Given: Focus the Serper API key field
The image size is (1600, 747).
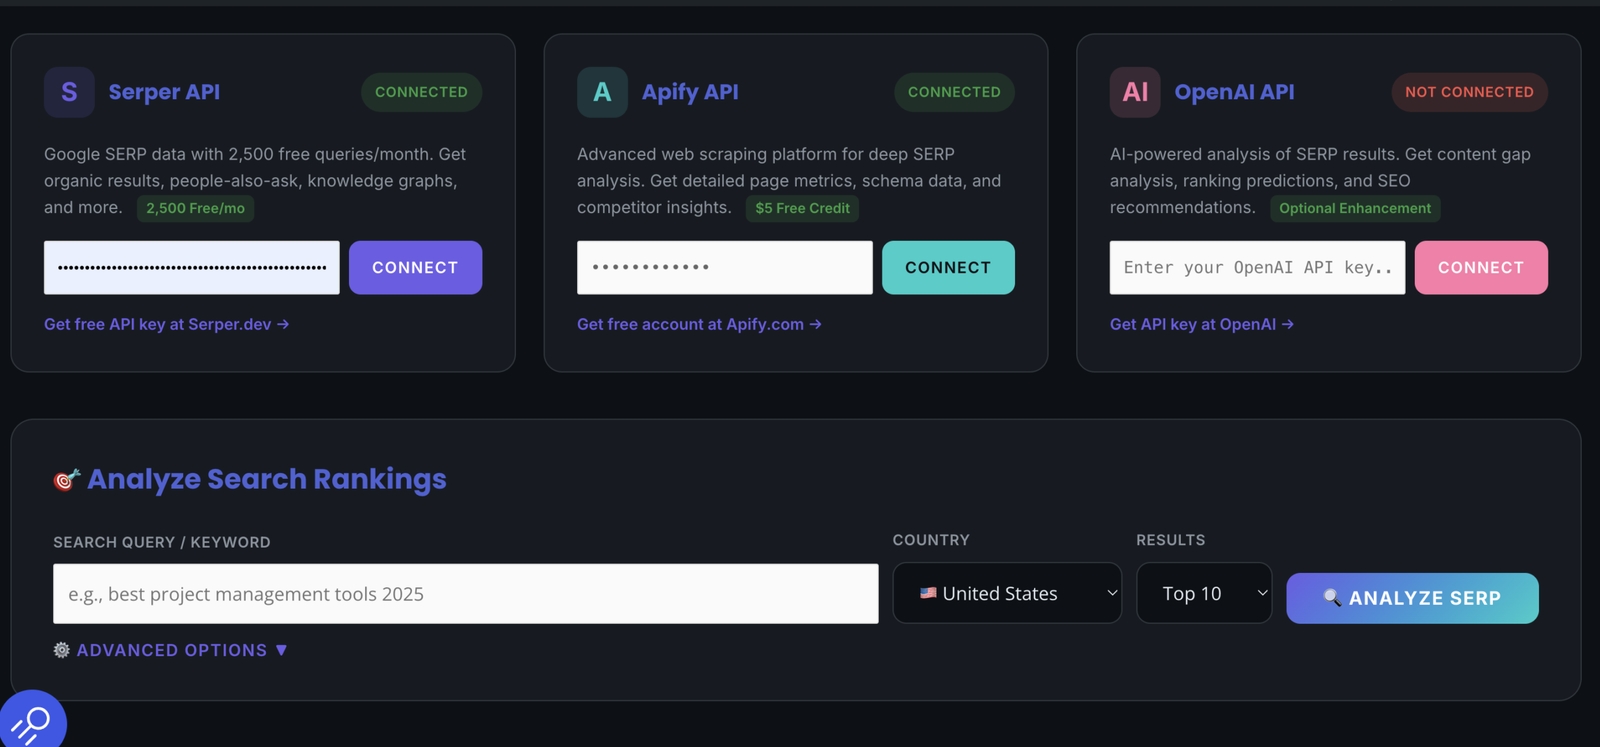Looking at the screenshot, I should coord(192,268).
